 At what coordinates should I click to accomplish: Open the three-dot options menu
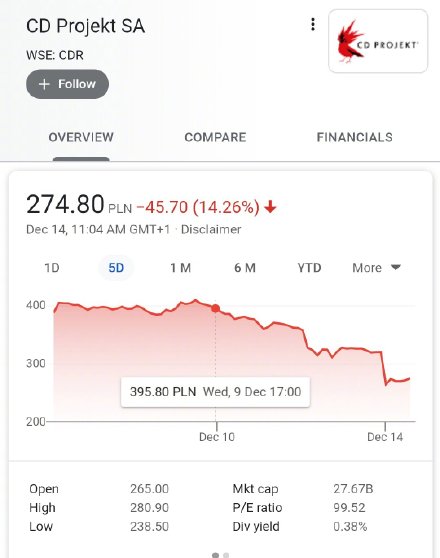313,25
